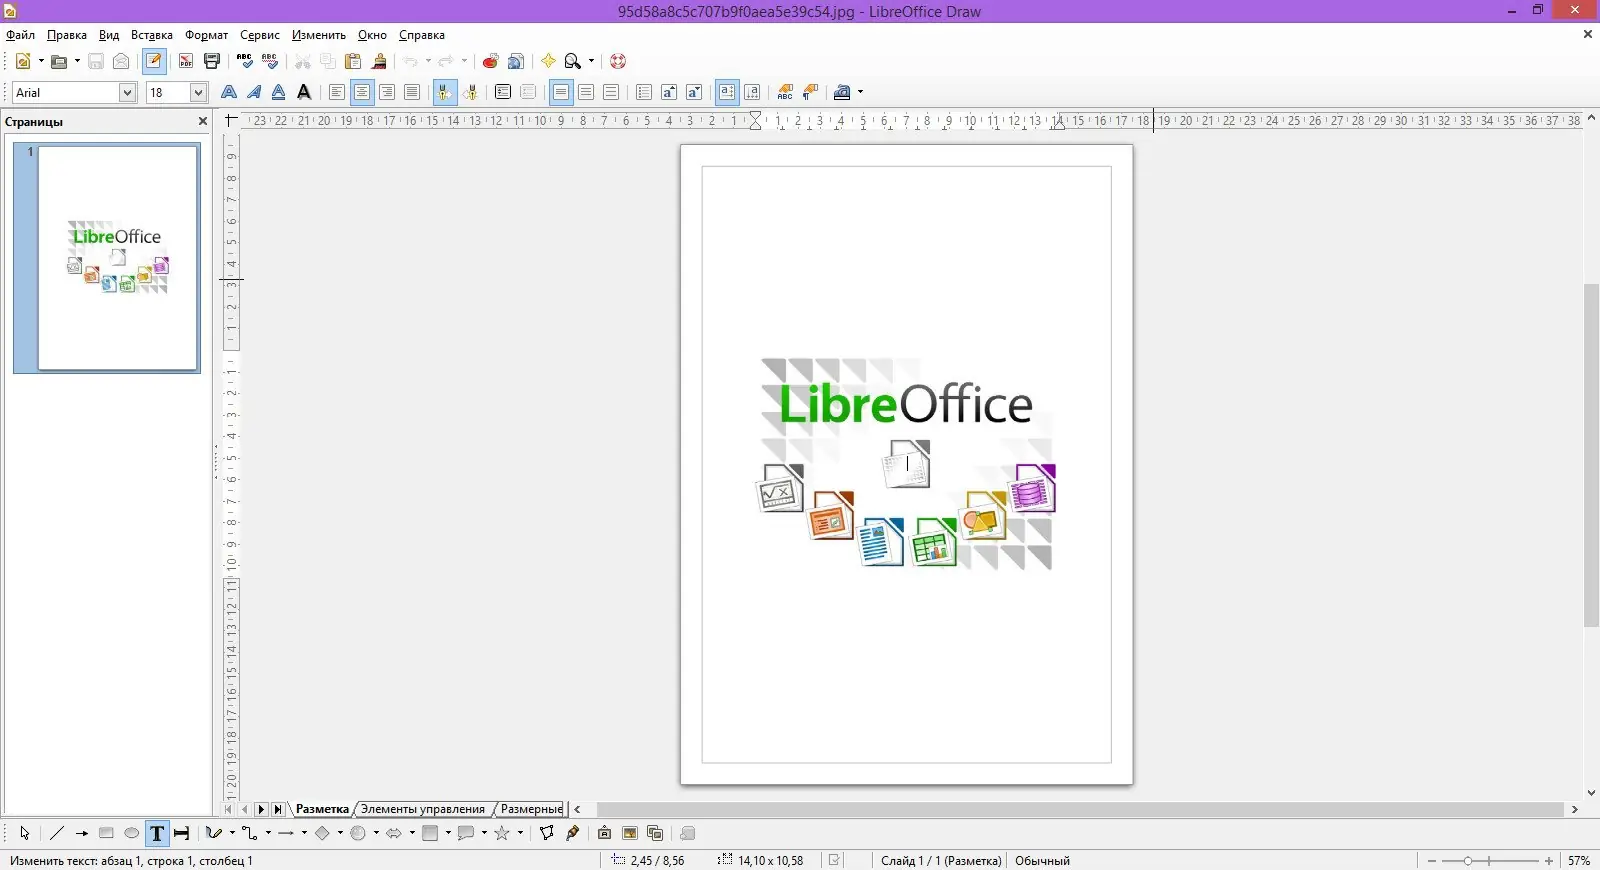Click the Обычный style status field

click(x=1042, y=861)
